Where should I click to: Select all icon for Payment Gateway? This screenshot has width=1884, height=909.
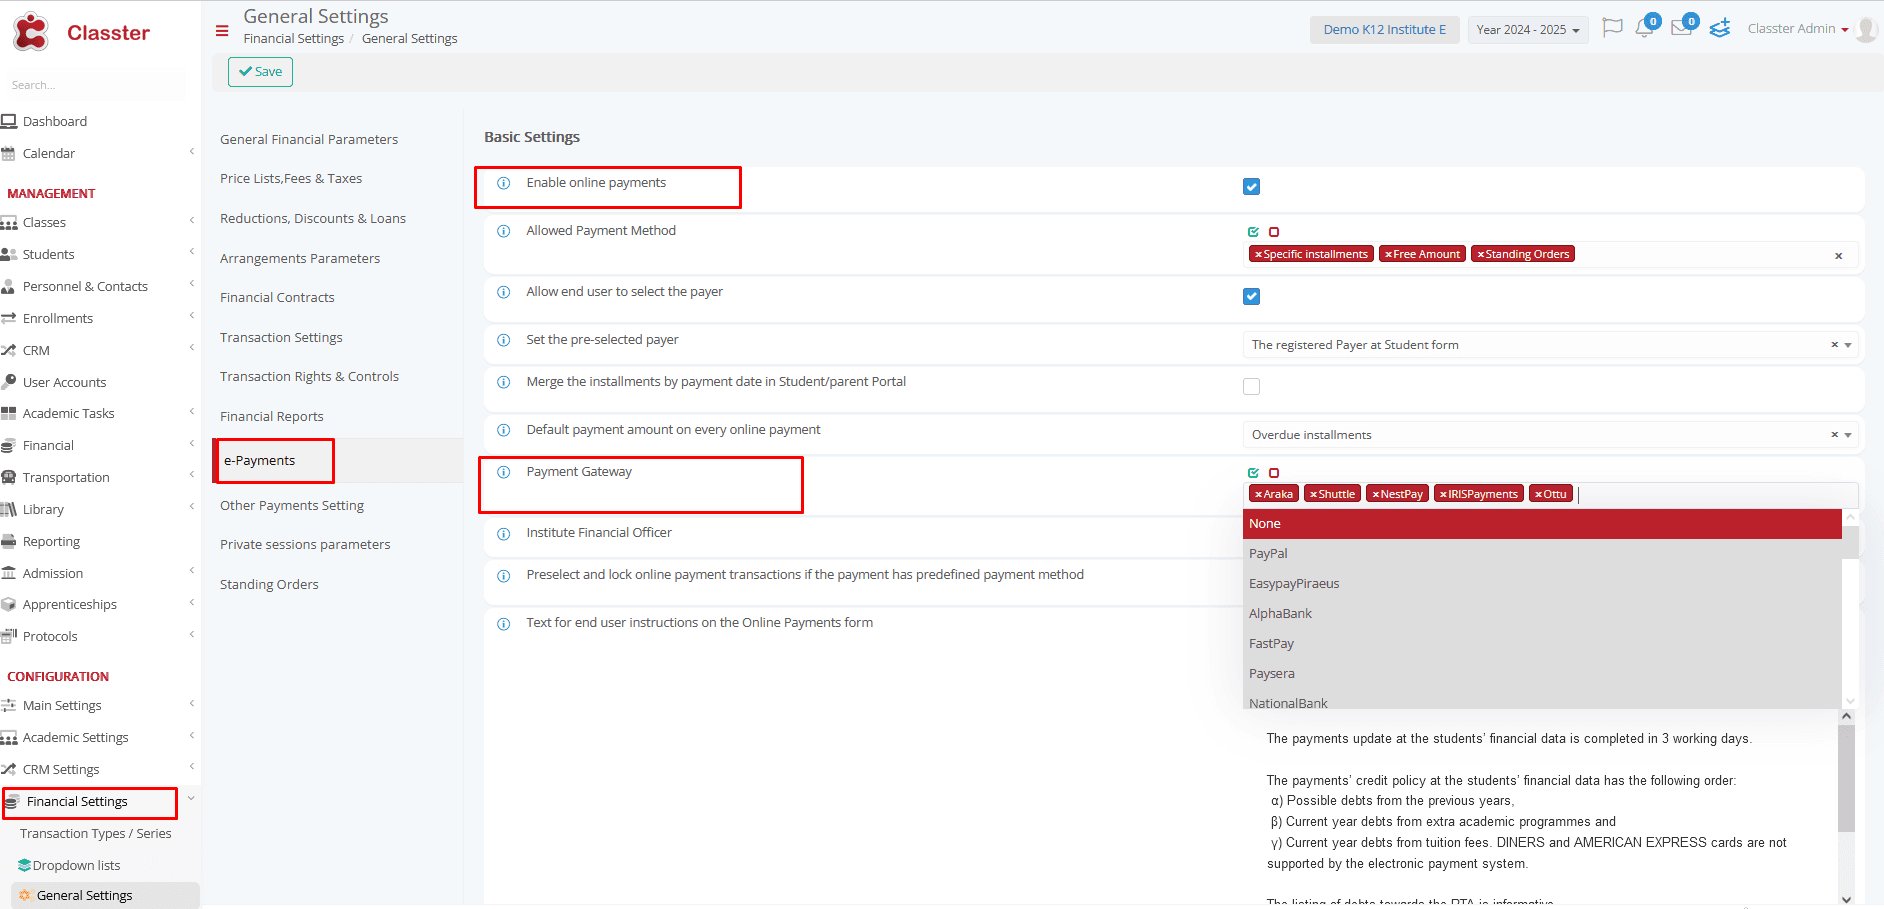1253,473
